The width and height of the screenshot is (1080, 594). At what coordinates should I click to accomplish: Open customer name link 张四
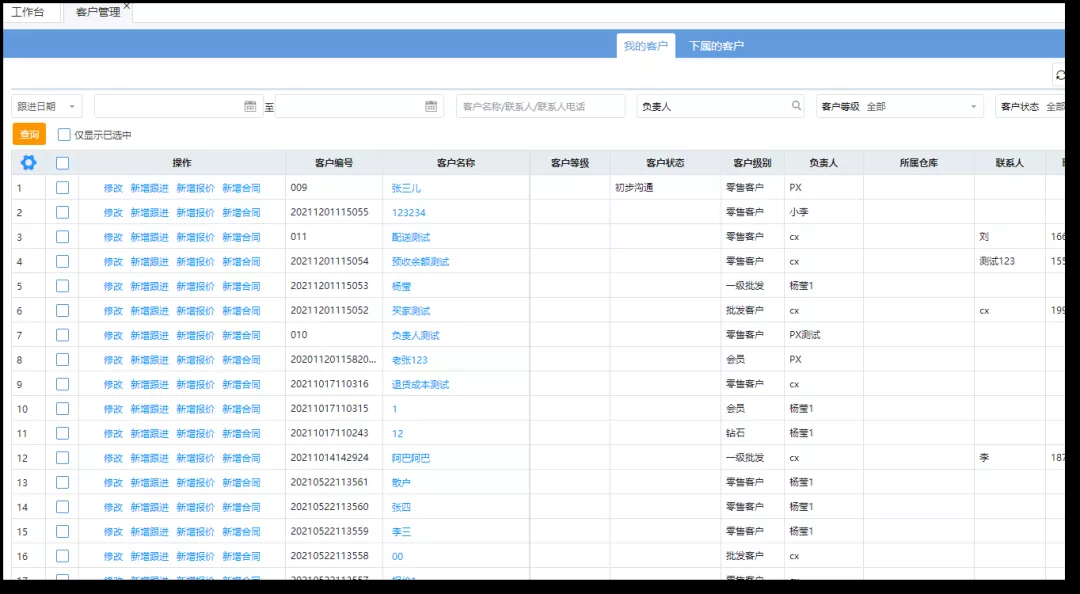401,507
